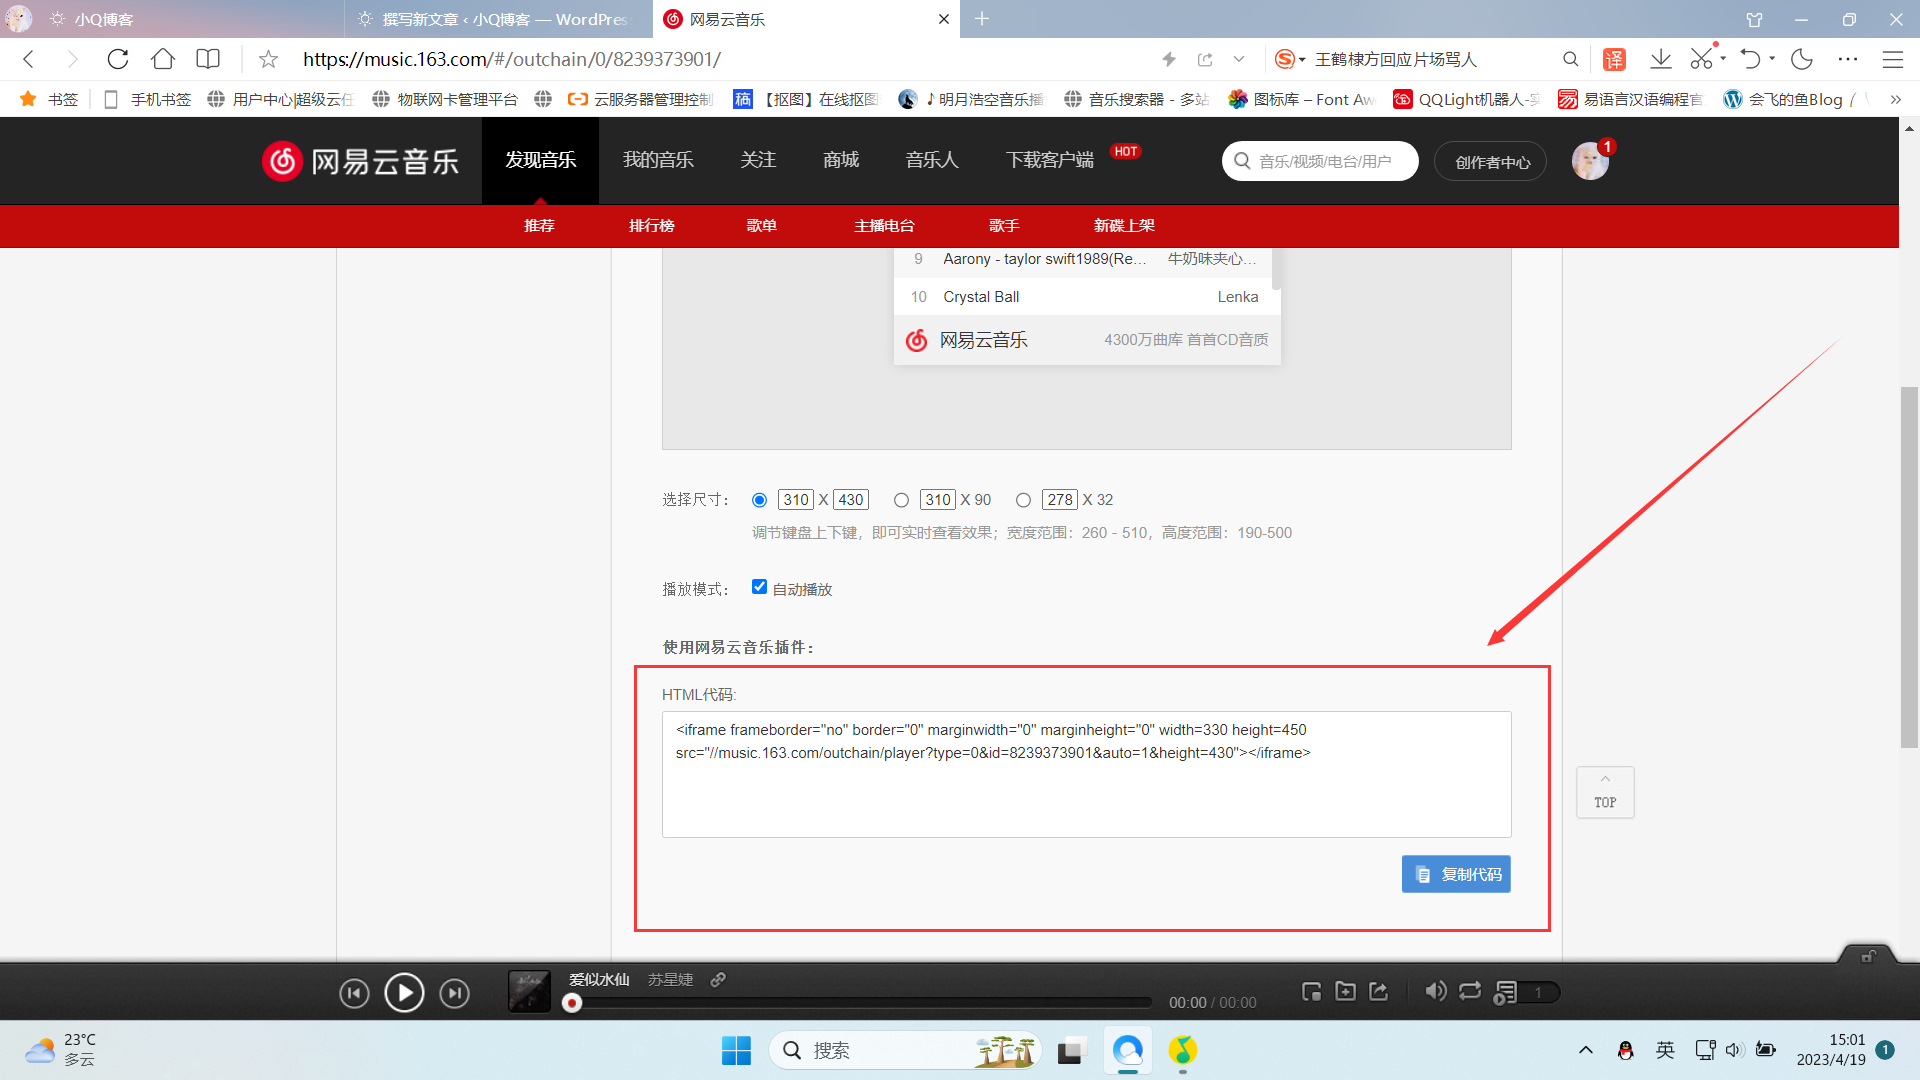Viewport: 1920px width, 1080px height.
Task: Bookmark this page with star icon
Action: click(x=268, y=59)
